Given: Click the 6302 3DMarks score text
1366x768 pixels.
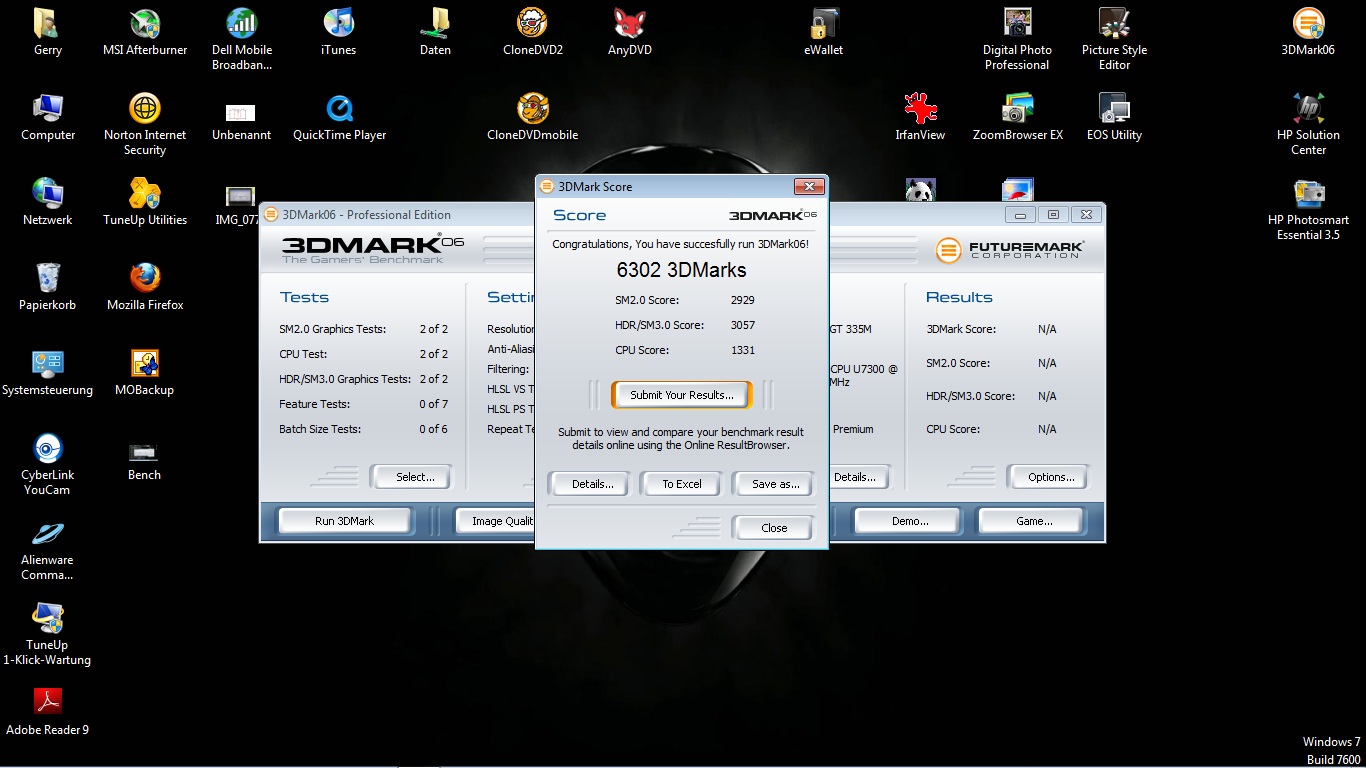Looking at the screenshot, I should 681,270.
